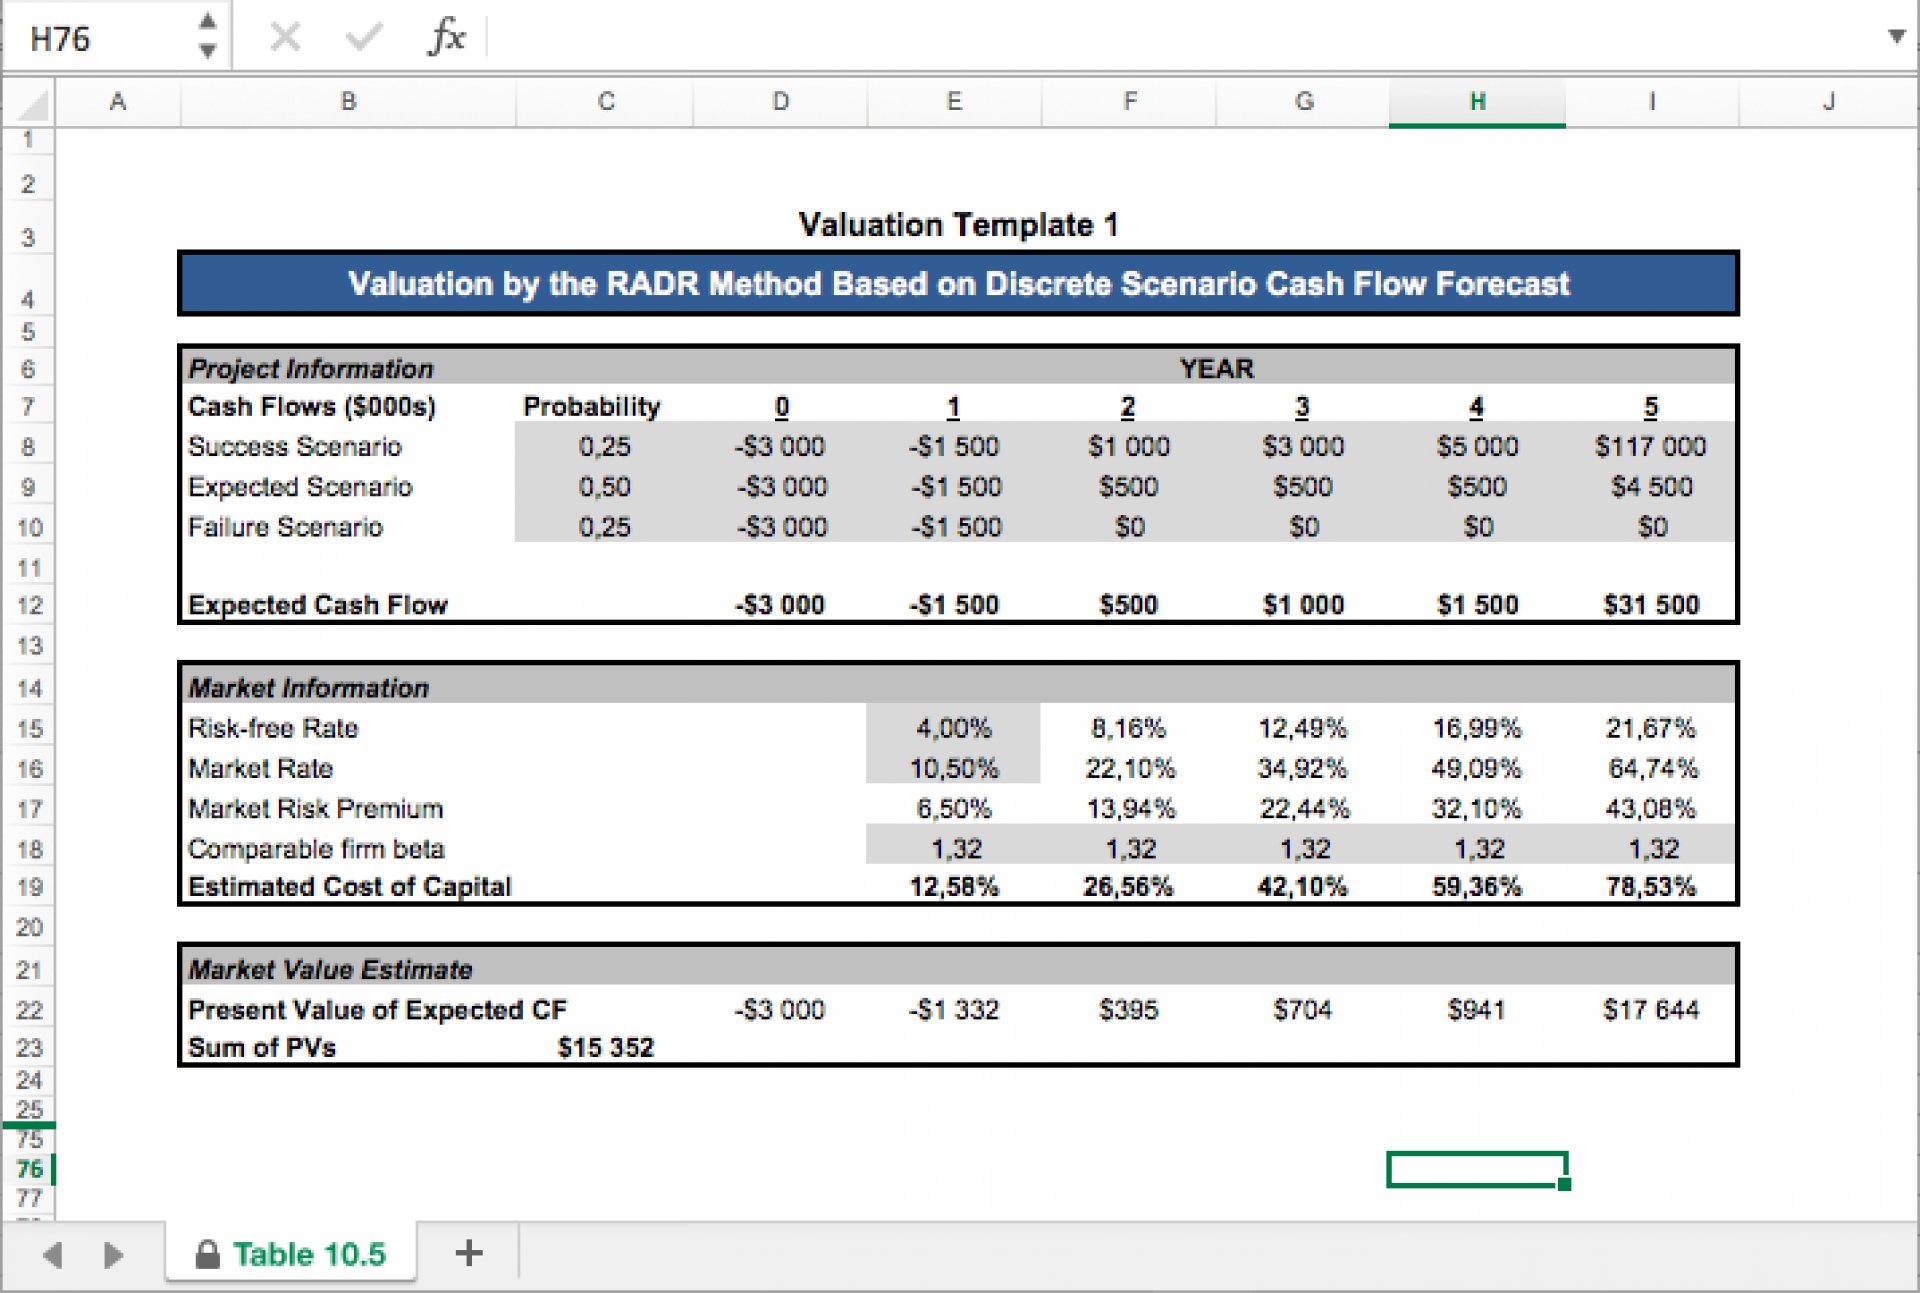Add a new sheet with plus button

pos(468,1252)
